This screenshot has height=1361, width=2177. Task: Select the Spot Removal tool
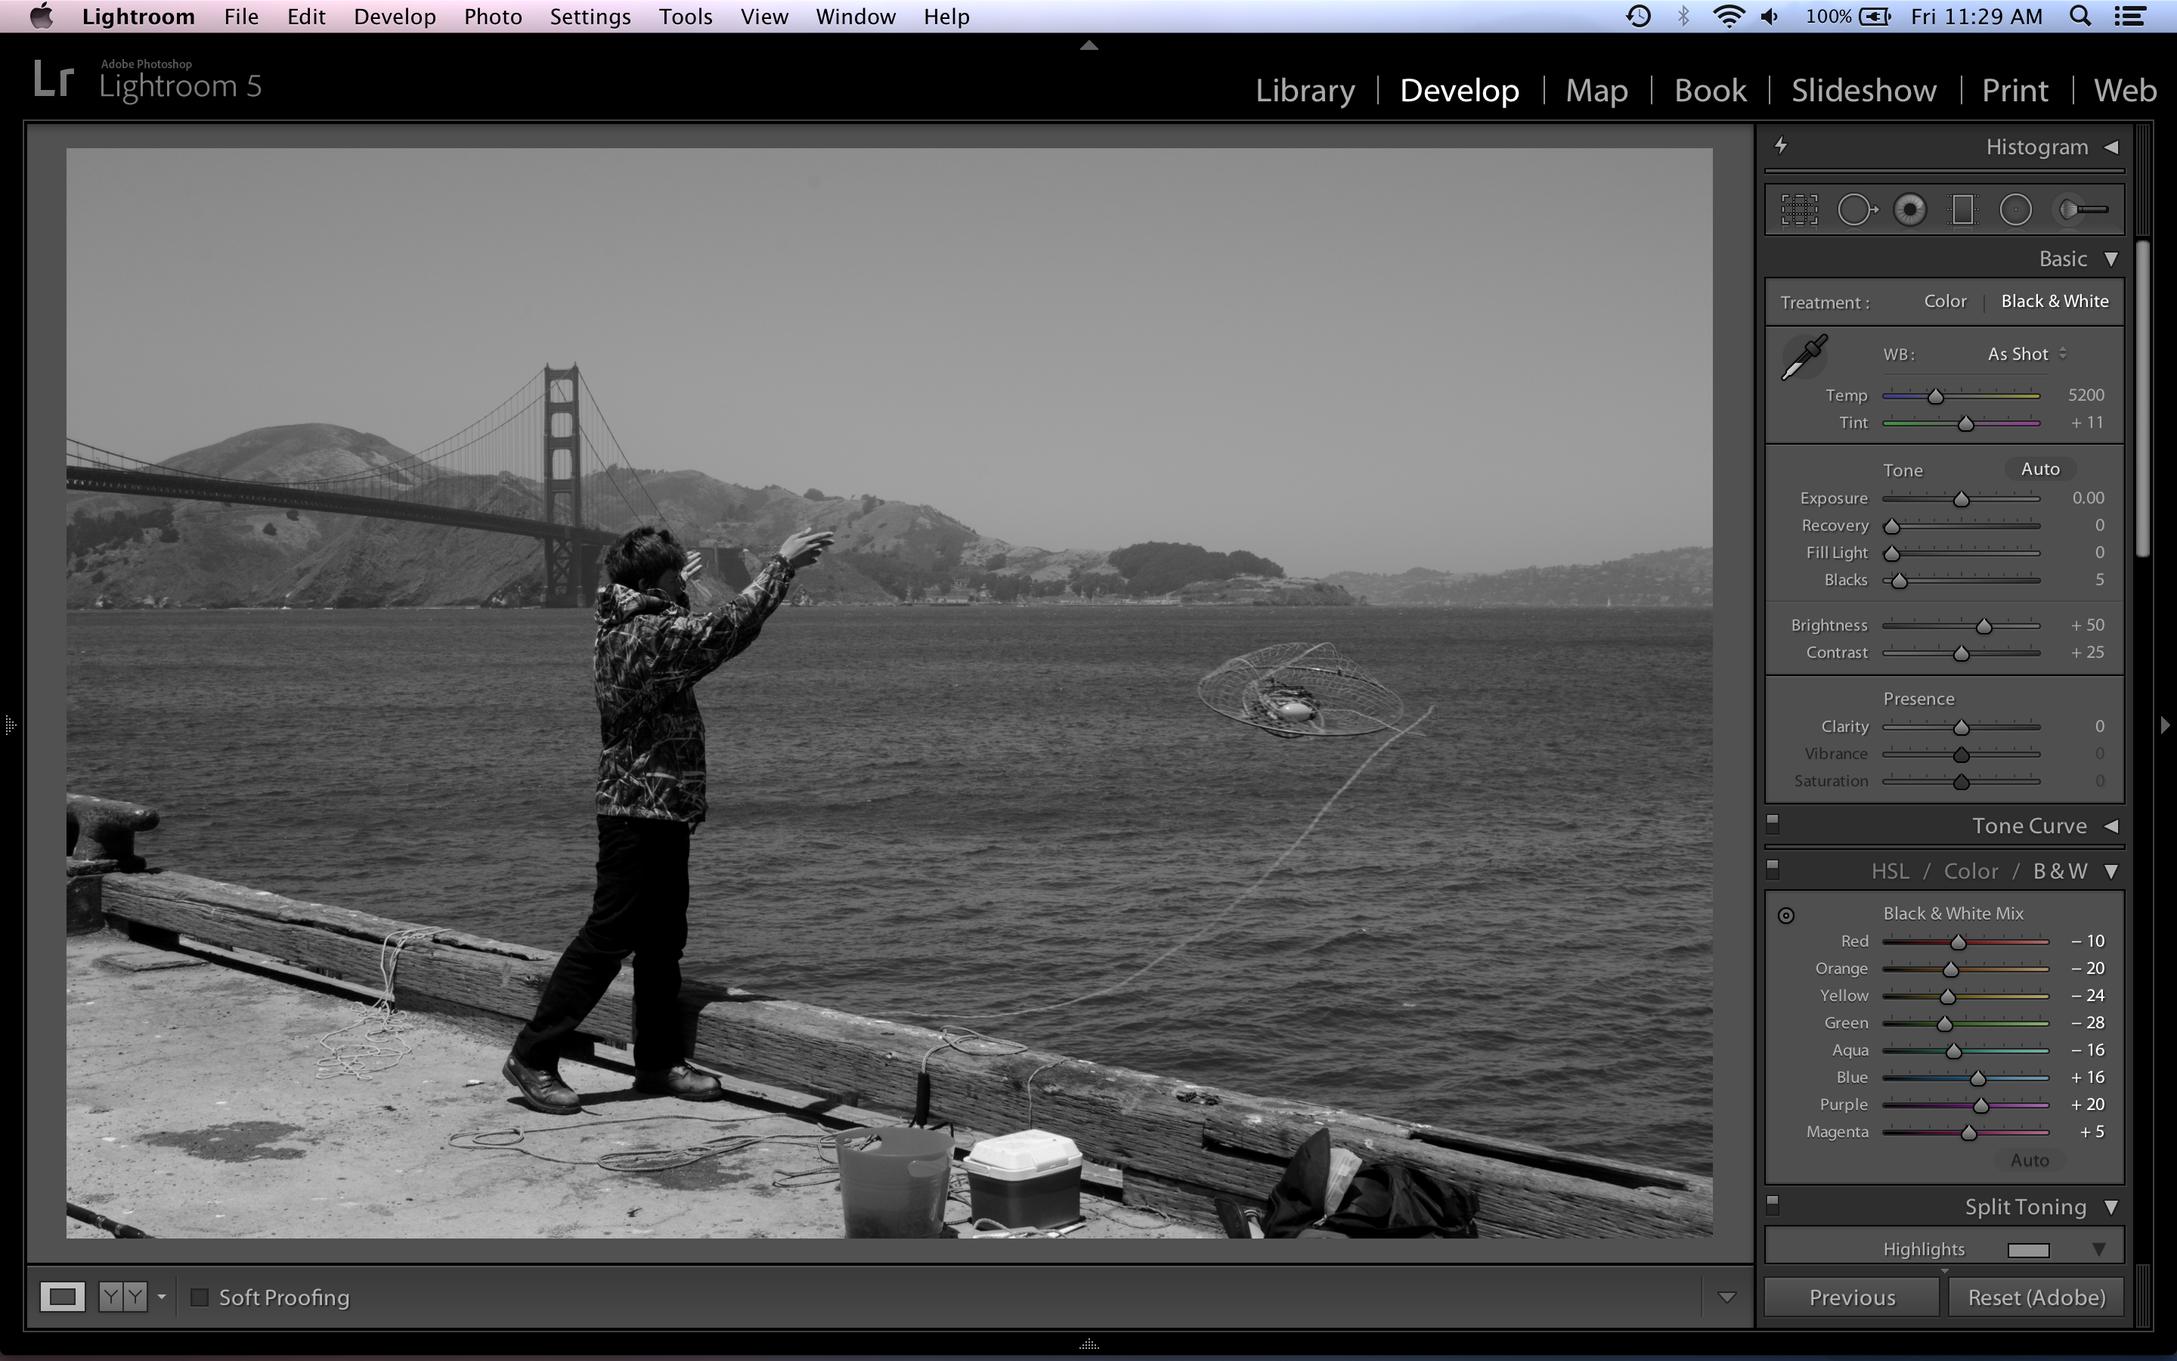tap(1856, 210)
